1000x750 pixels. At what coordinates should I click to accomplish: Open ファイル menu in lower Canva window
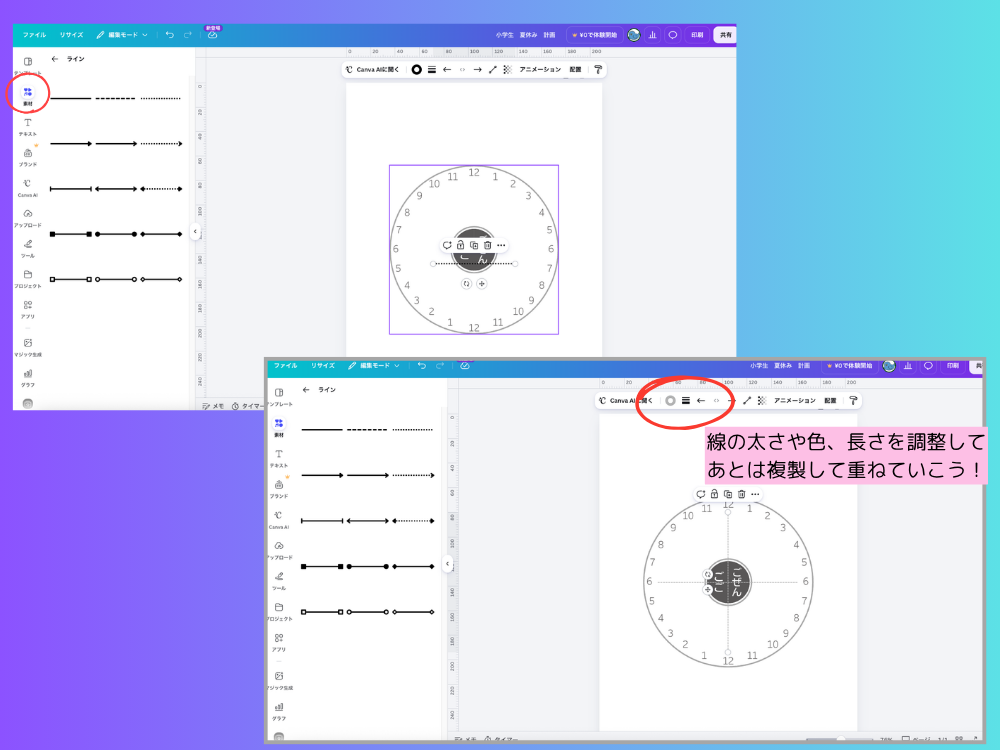coord(285,365)
